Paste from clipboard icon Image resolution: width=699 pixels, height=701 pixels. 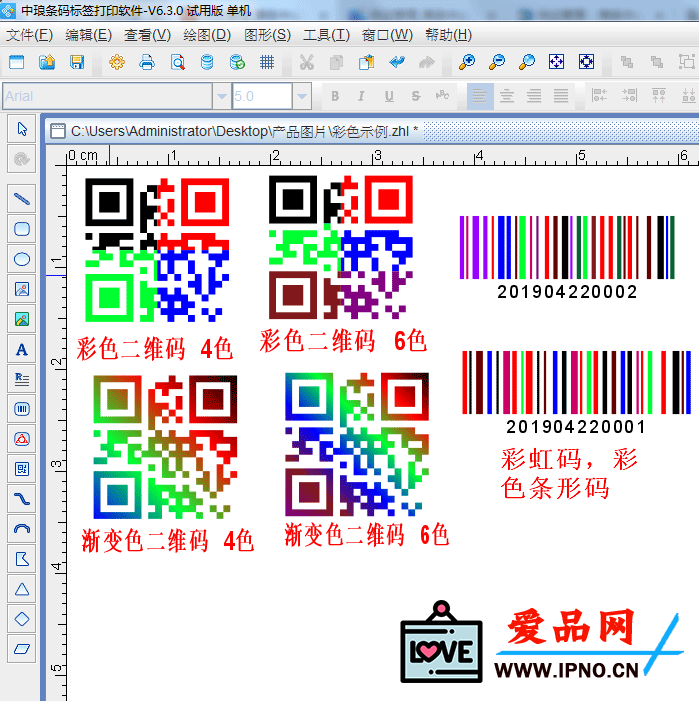[366, 62]
